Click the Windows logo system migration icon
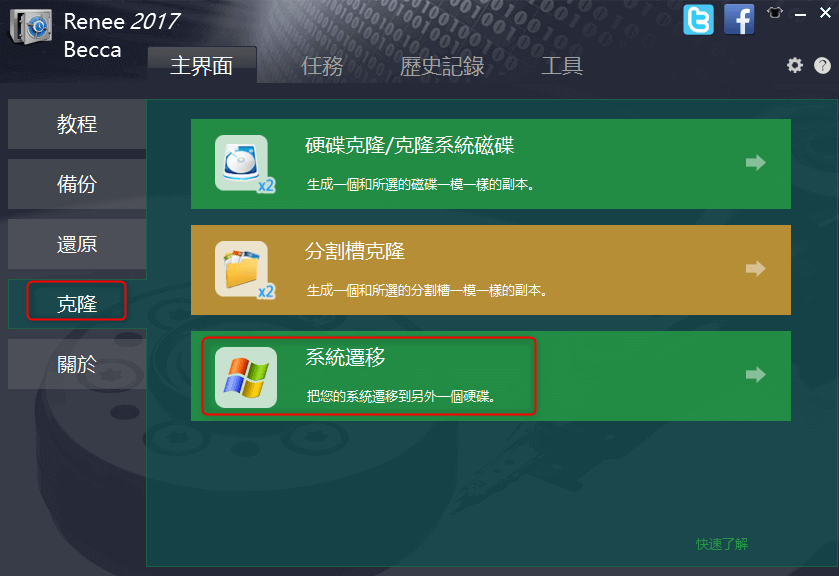 tap(246, 377)
